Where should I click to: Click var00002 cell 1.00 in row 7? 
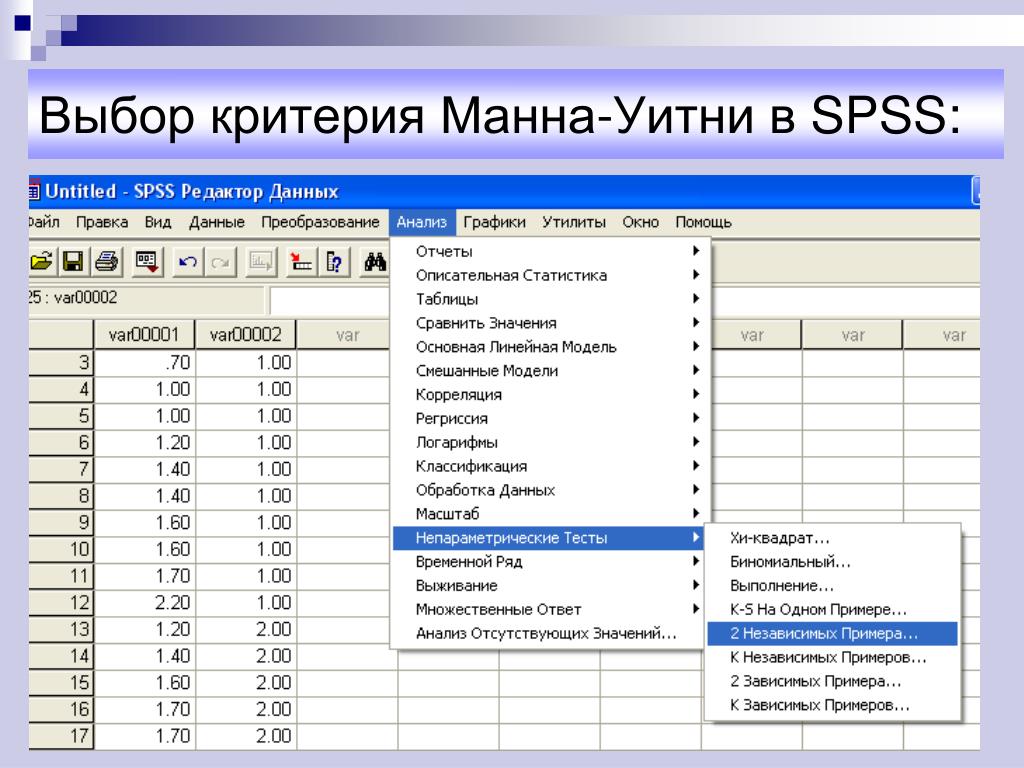pyautogui.click(x=246, y=469)
